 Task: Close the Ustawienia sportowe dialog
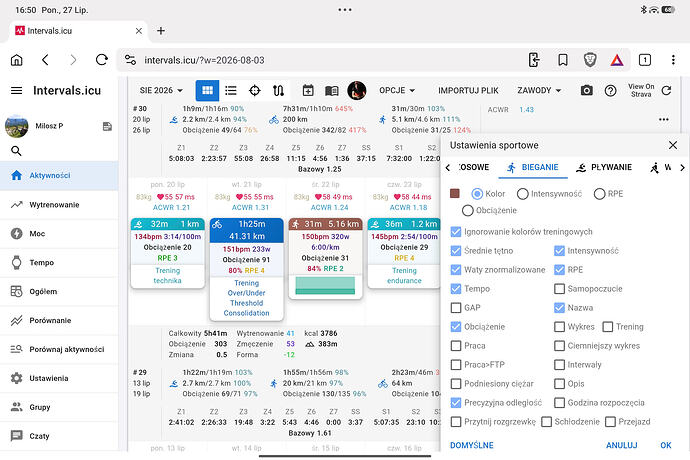tap(672, 145)
